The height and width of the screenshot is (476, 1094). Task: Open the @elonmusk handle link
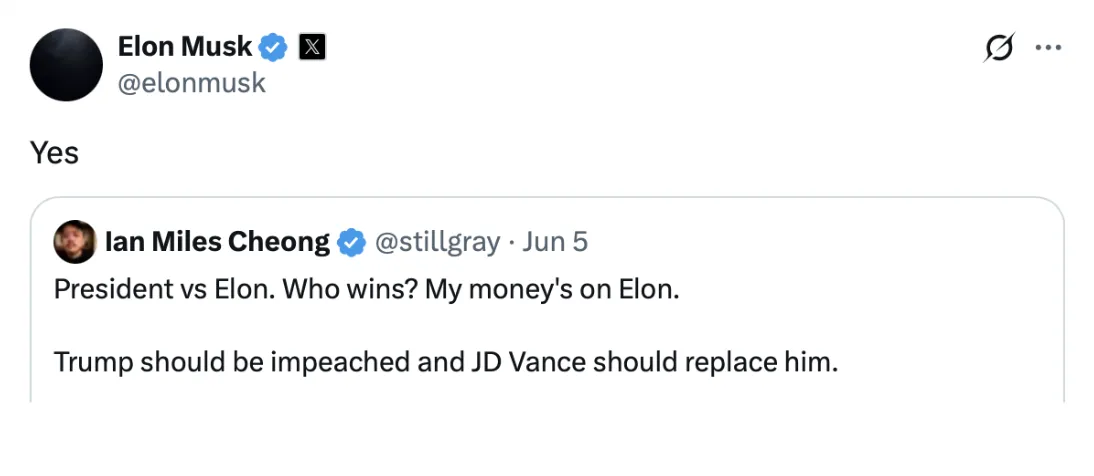192,83
